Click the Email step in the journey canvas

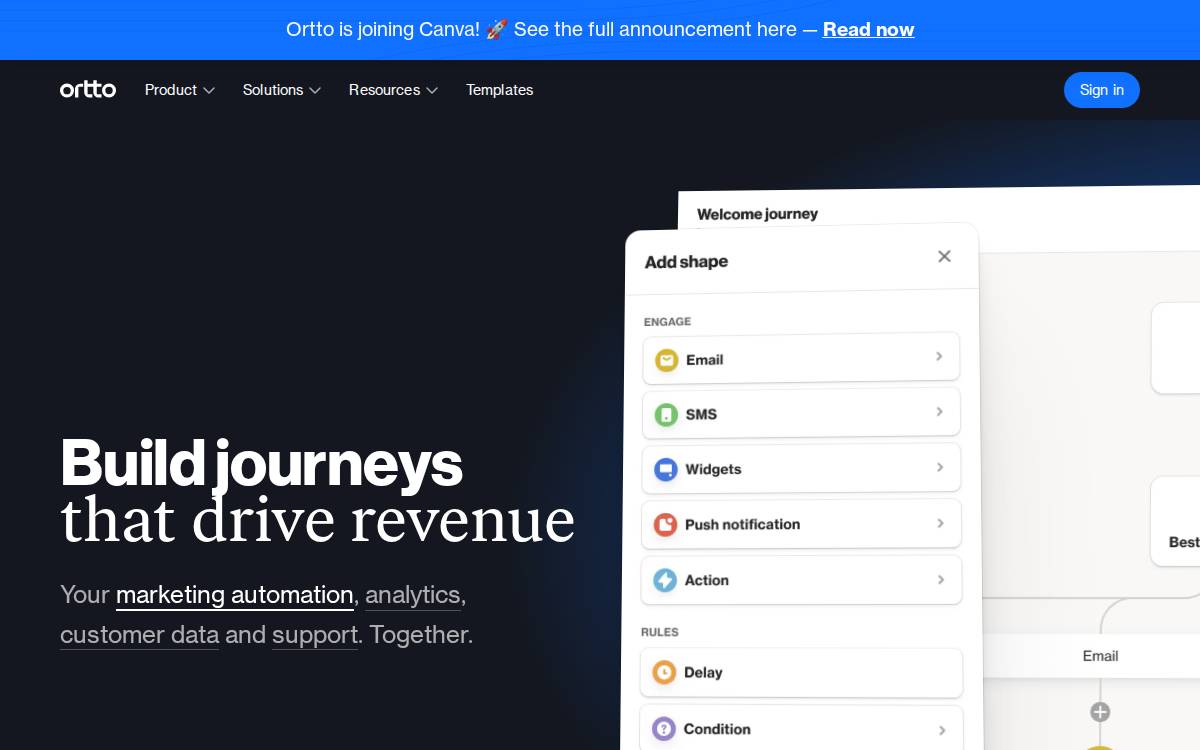(1100, 656)
